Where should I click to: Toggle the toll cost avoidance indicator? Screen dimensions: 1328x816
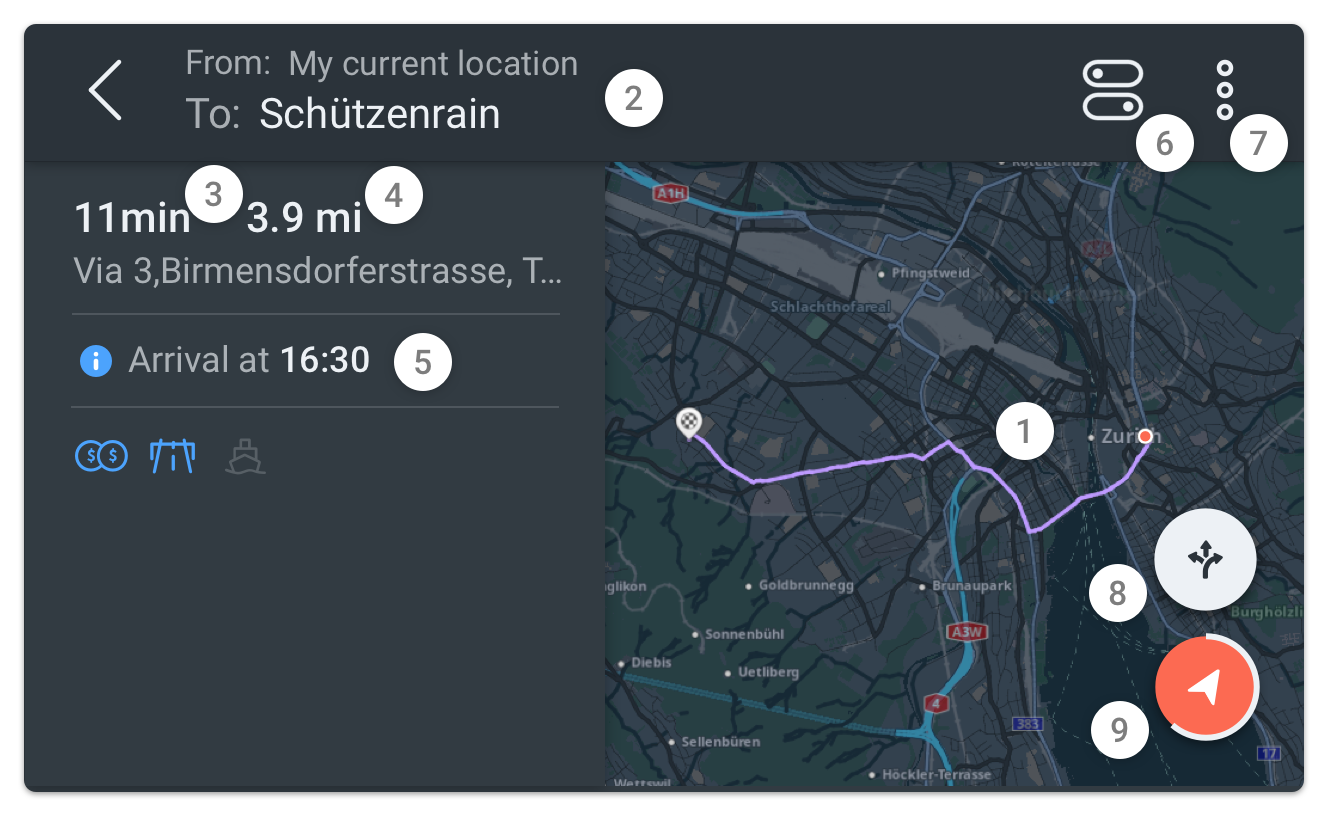pos(101,456)
